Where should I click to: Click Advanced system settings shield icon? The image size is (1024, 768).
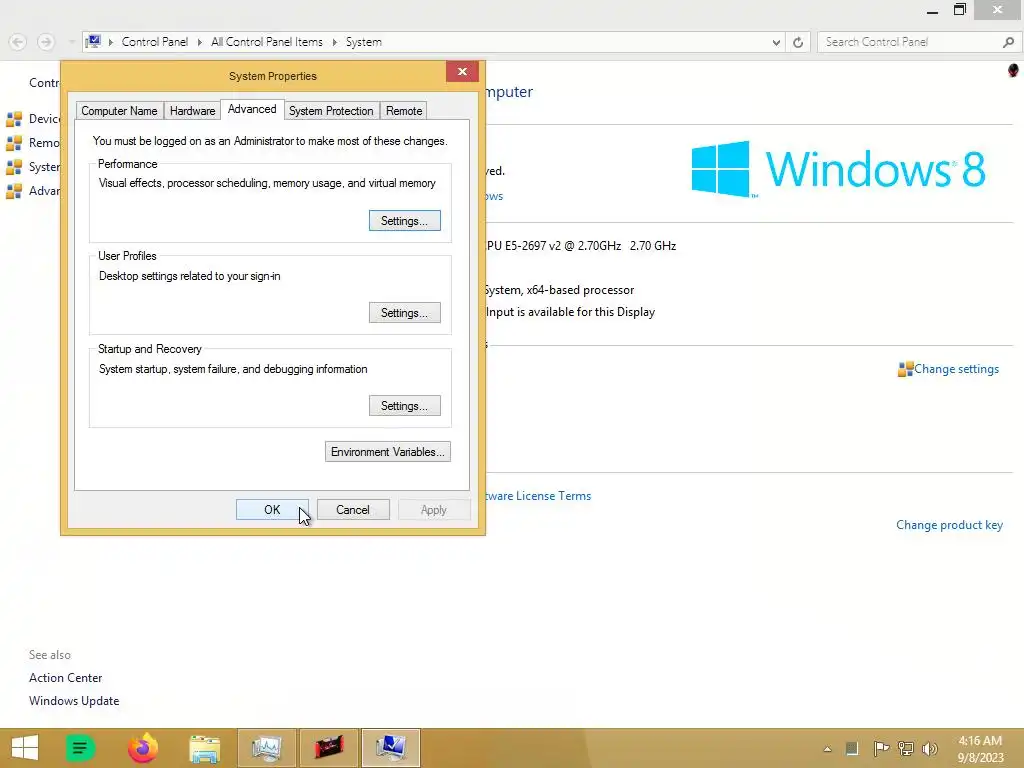pyautogui.click(x=14, y=191)
